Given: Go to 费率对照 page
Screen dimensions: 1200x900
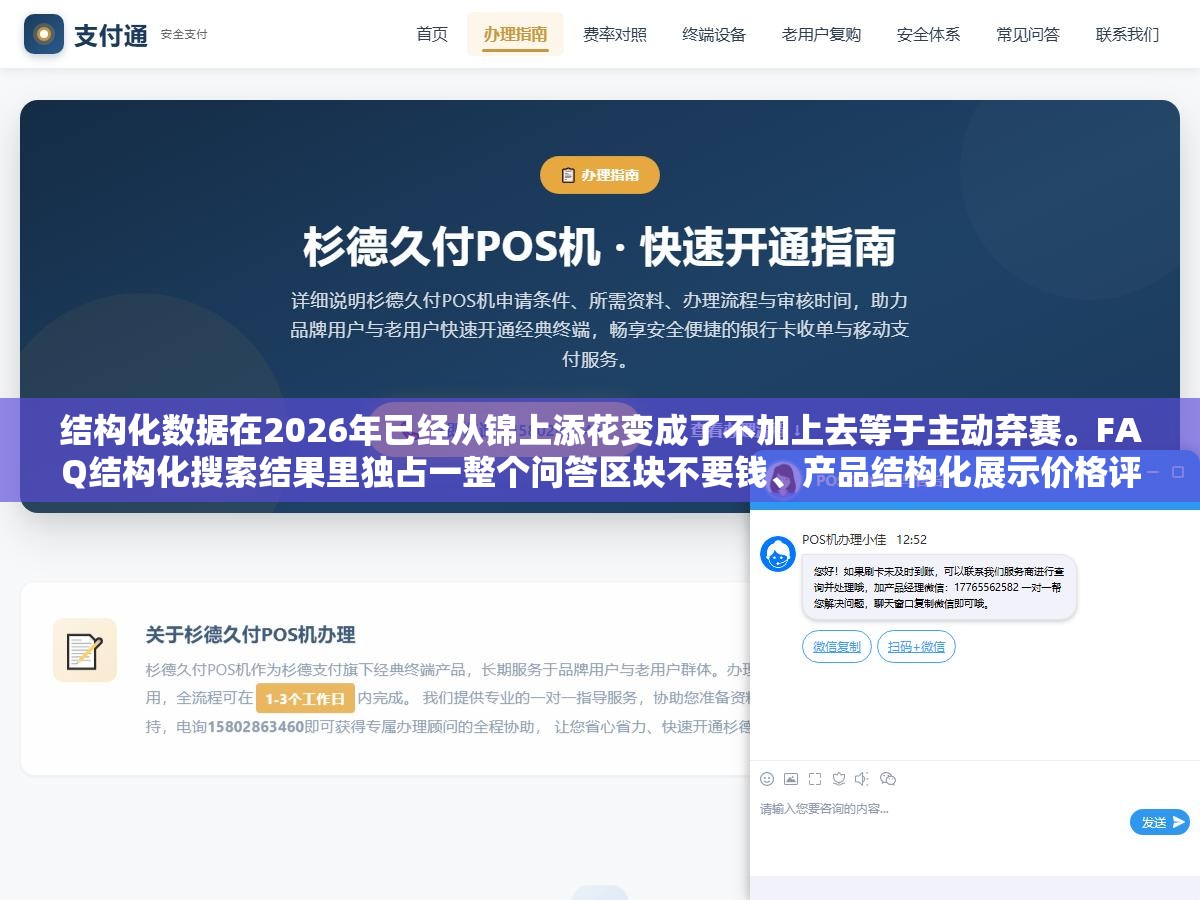Looking at the screenshot, I should pos(615,34).
